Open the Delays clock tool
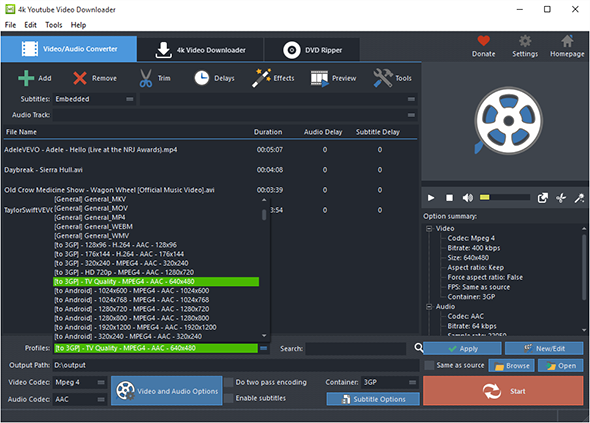 click(202, 78)
